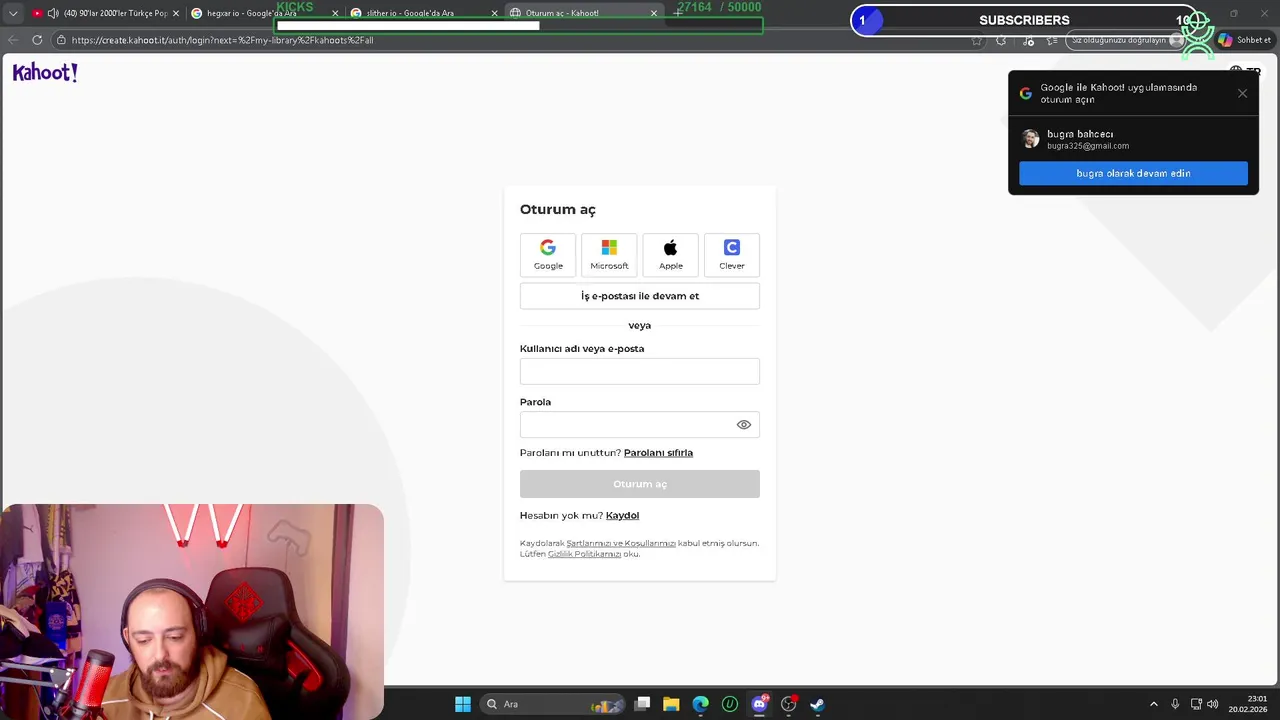The width and height of the screenshot is (1280, 720).
Task: Go back with browser back arrow
Action: pos(13,40)
